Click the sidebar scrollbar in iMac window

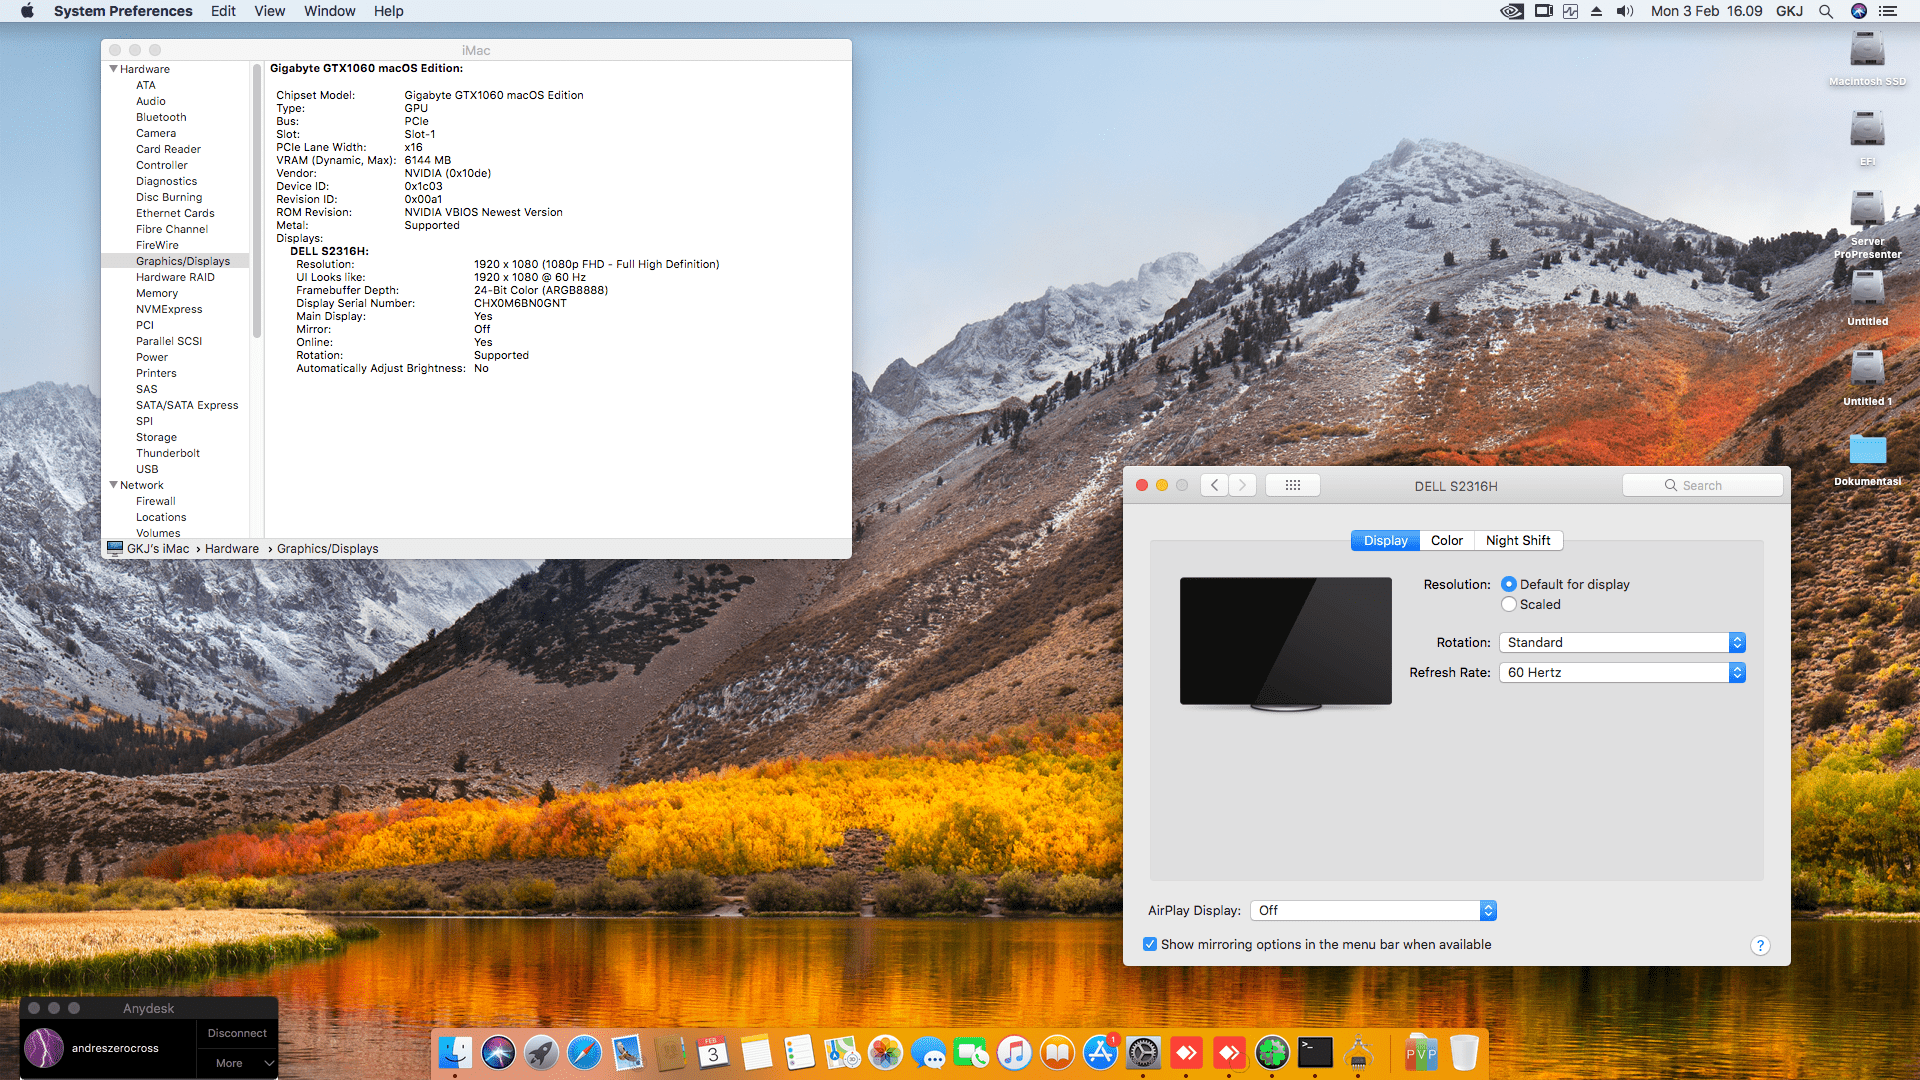(x=257, y=200)
